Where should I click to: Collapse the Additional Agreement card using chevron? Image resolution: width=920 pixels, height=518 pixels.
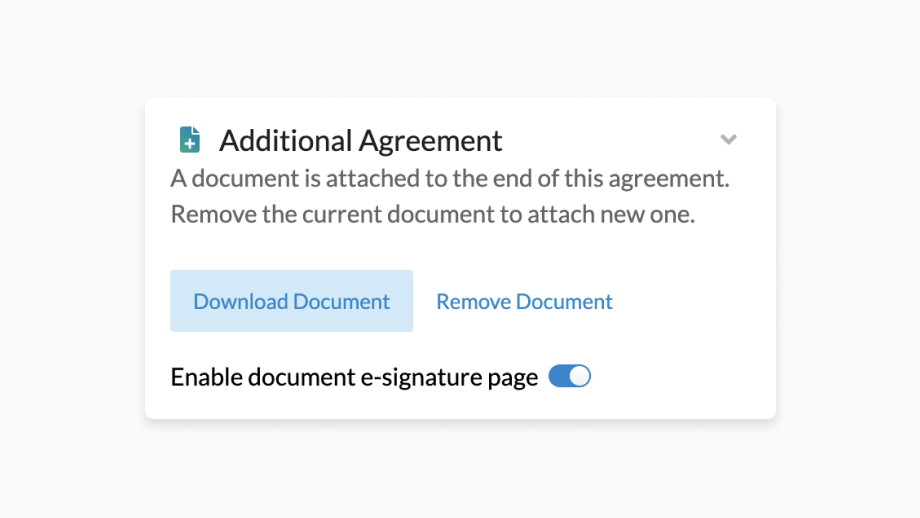tap(729, 139)
